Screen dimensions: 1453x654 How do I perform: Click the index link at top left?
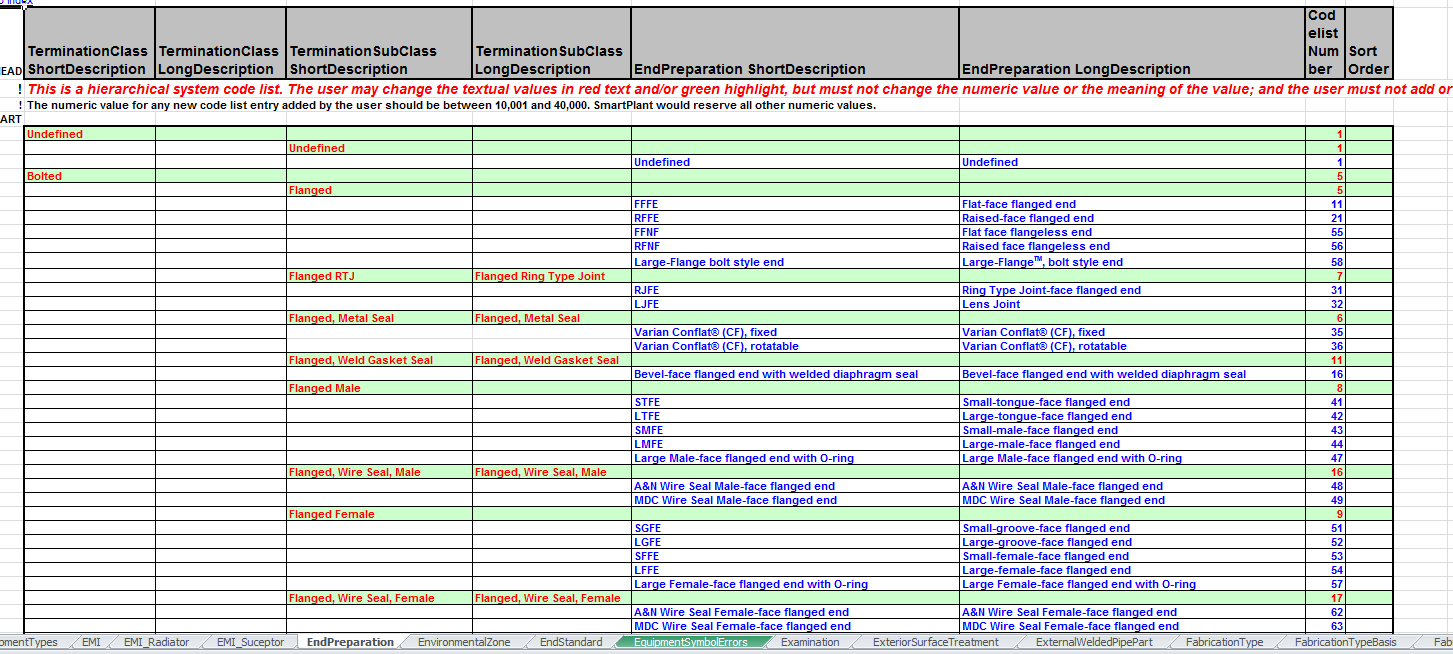click(16, 3)
